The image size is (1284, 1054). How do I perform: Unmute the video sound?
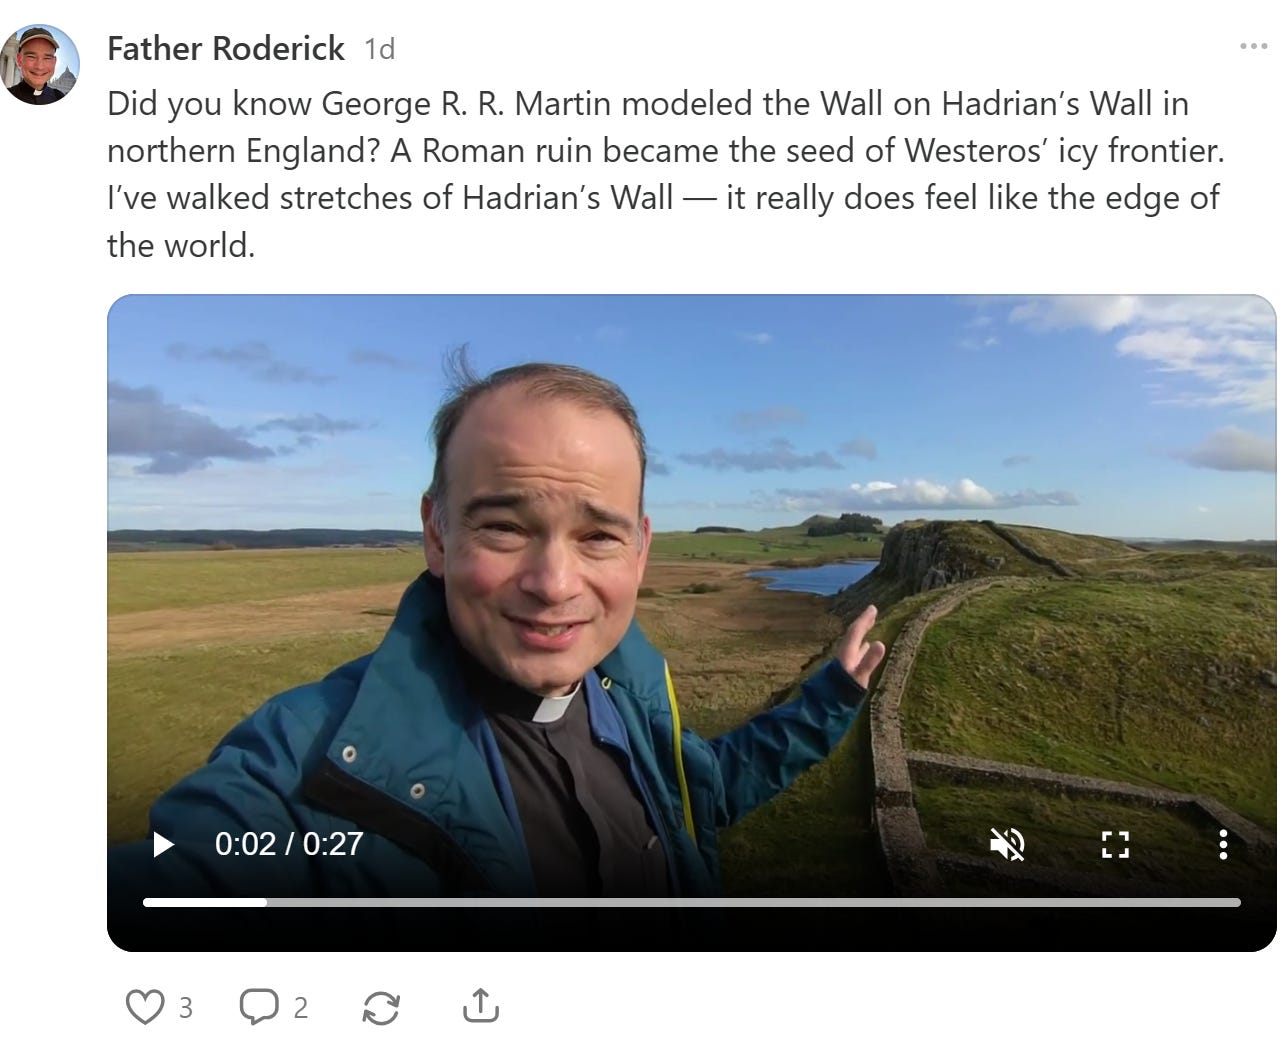1007,845
